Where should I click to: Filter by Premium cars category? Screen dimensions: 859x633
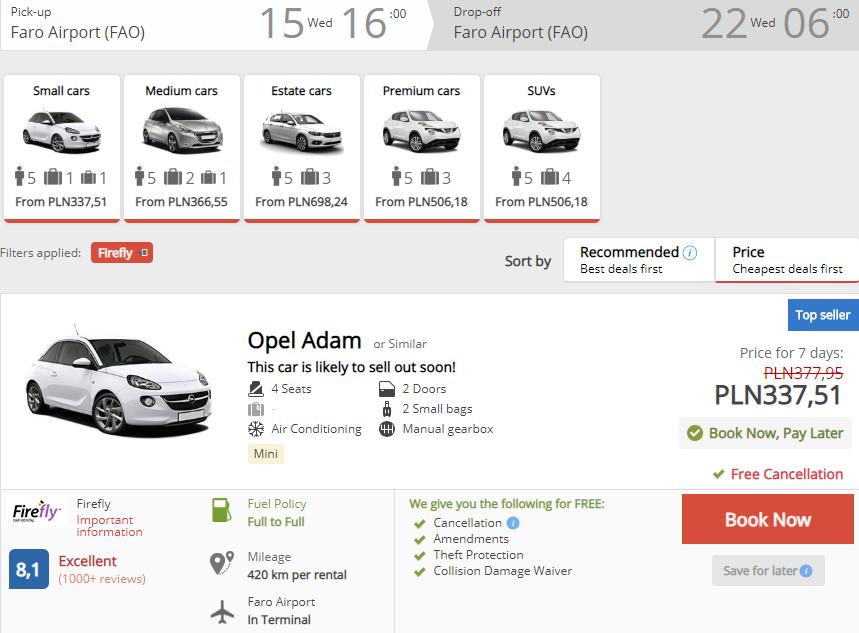(x=421, y=147)
